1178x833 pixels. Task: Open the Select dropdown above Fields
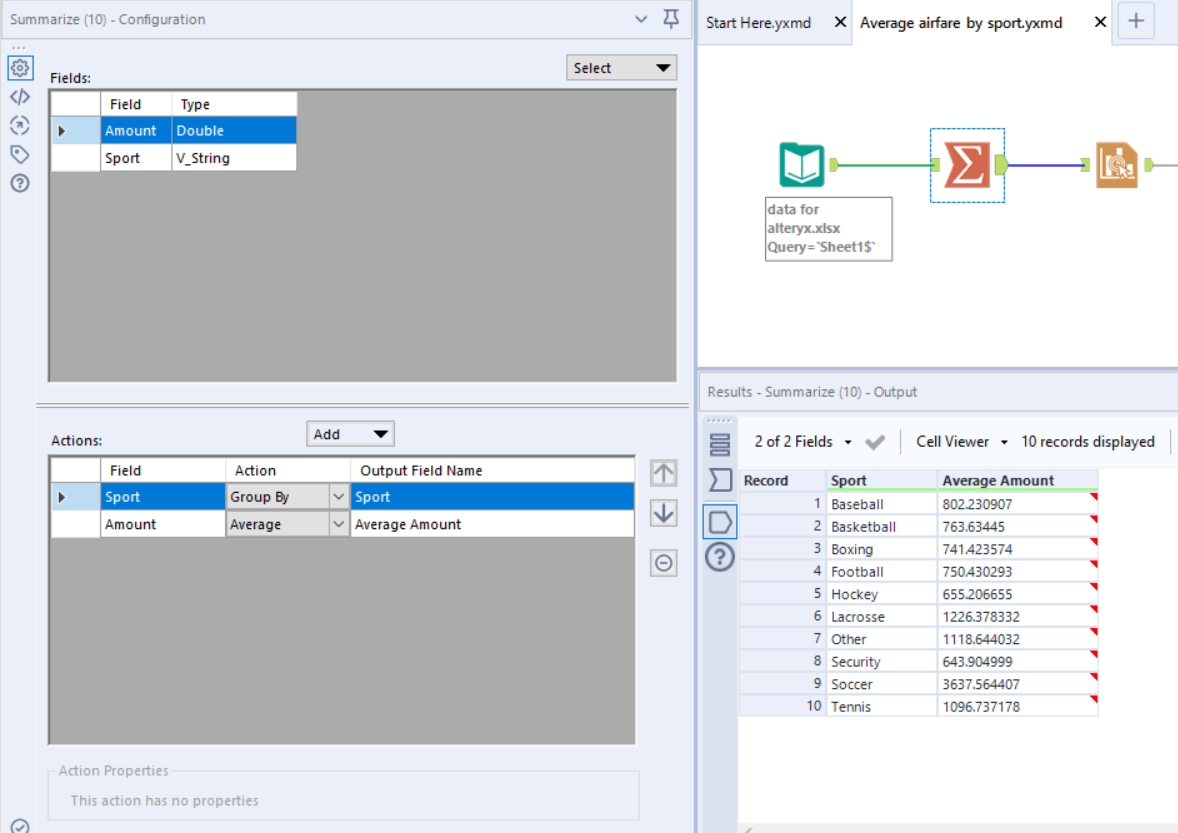point(621,67)
